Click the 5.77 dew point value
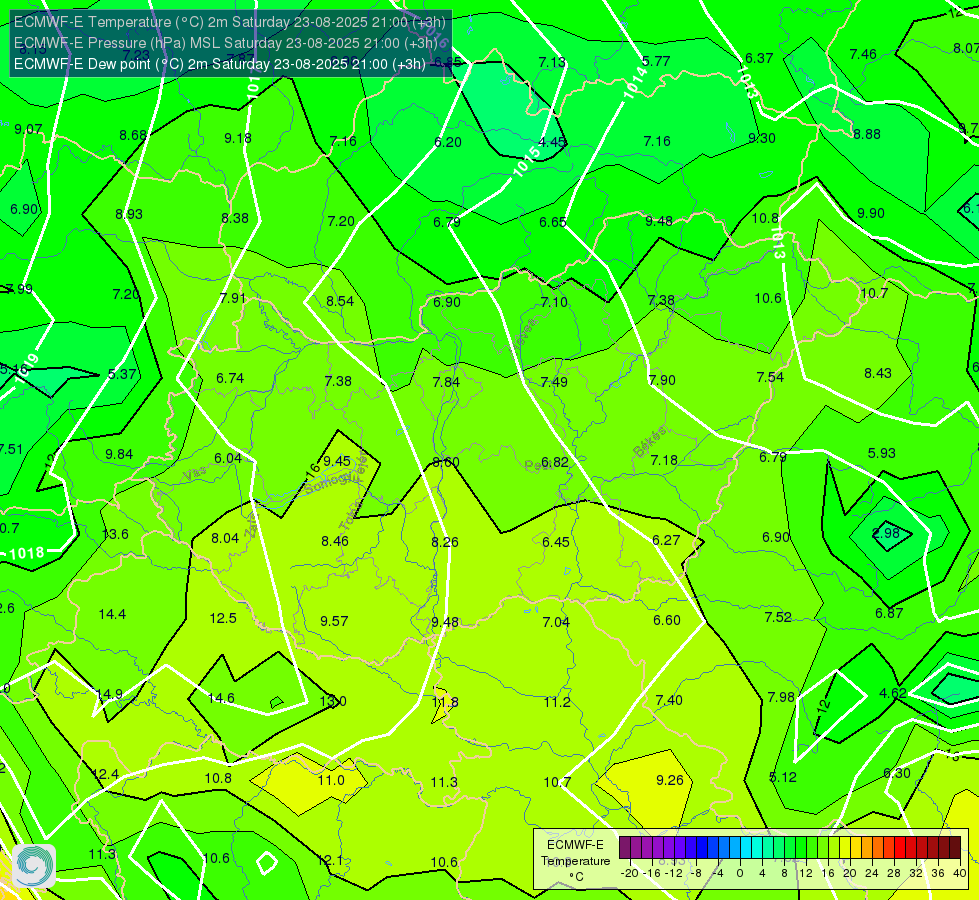Viewport: 979px width, 900px height. (x=656, y=61)
